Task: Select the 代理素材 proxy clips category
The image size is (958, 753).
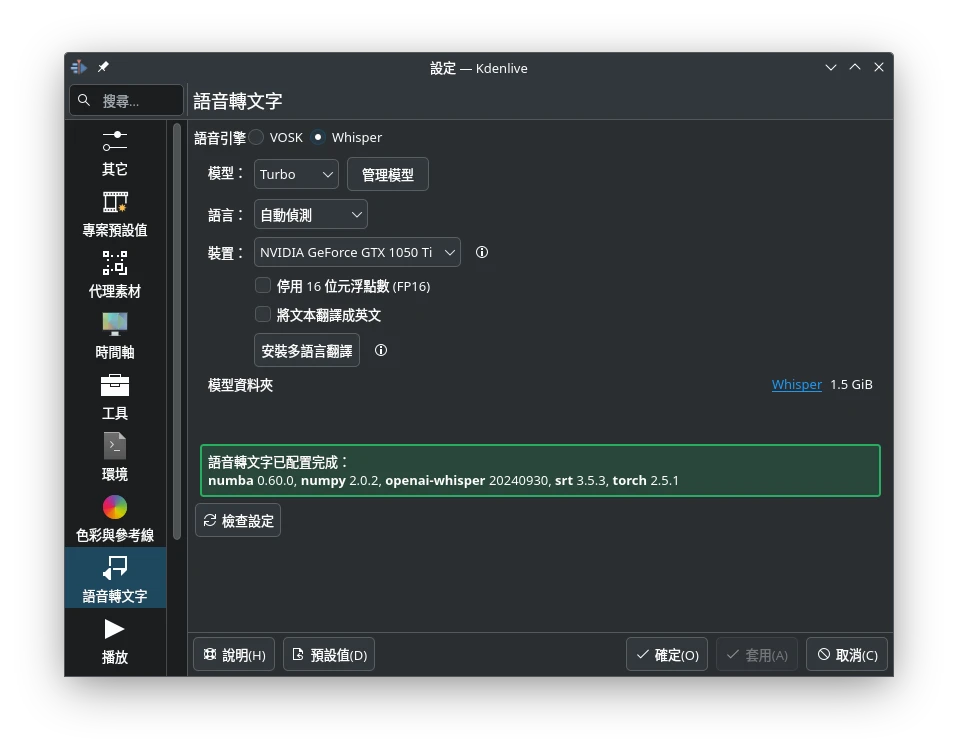Action: [x=115, y=275]
